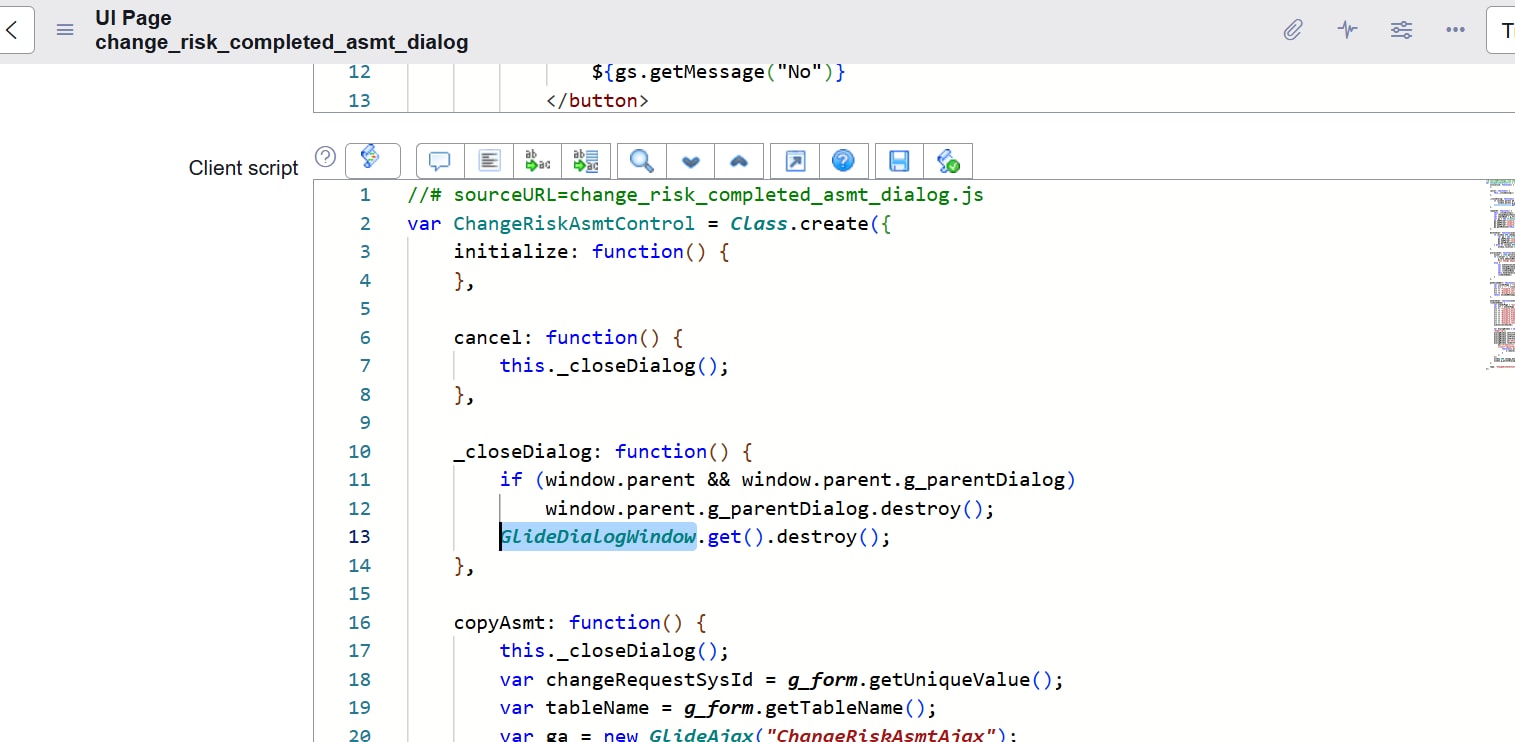Click the highlighted GlideDialogWindow text
The height and width of the screenshot is (742, 1515).
(x=598, y=537)
